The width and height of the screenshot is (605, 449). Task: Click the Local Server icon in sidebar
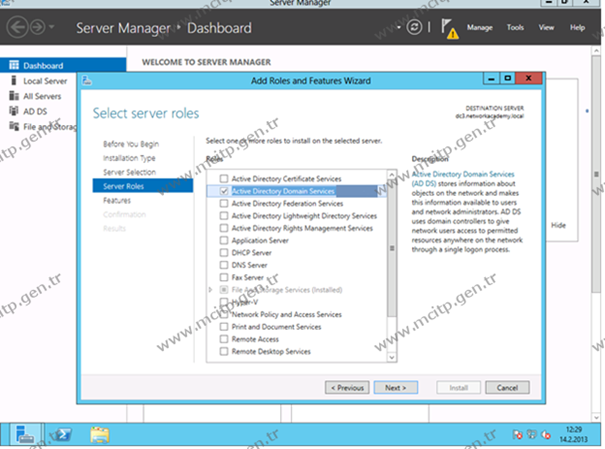pos(14,80)
